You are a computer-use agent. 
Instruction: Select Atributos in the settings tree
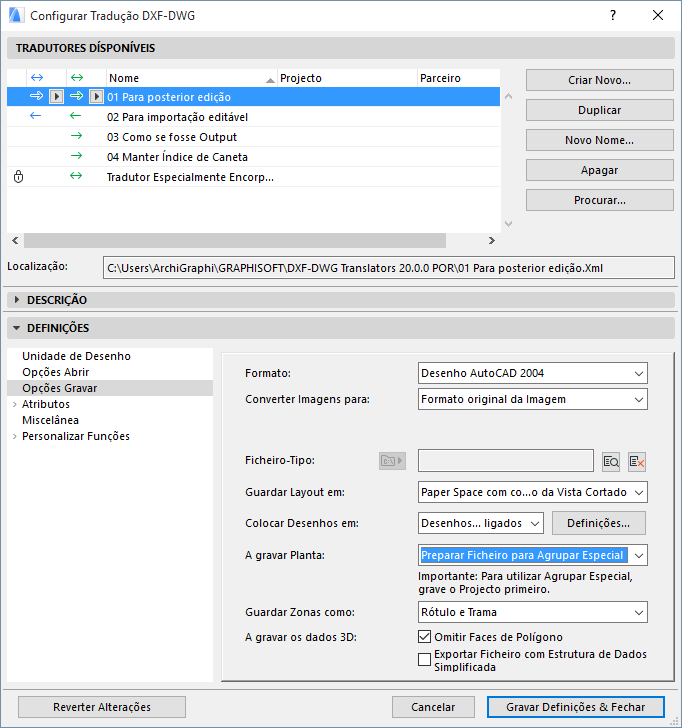46,404
